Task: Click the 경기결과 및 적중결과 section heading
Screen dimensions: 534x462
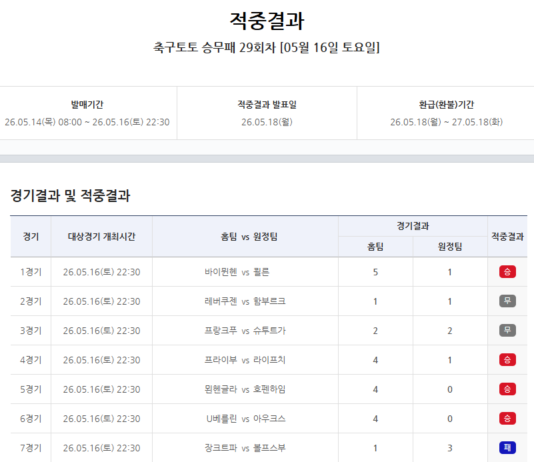Action: [70, 196]
